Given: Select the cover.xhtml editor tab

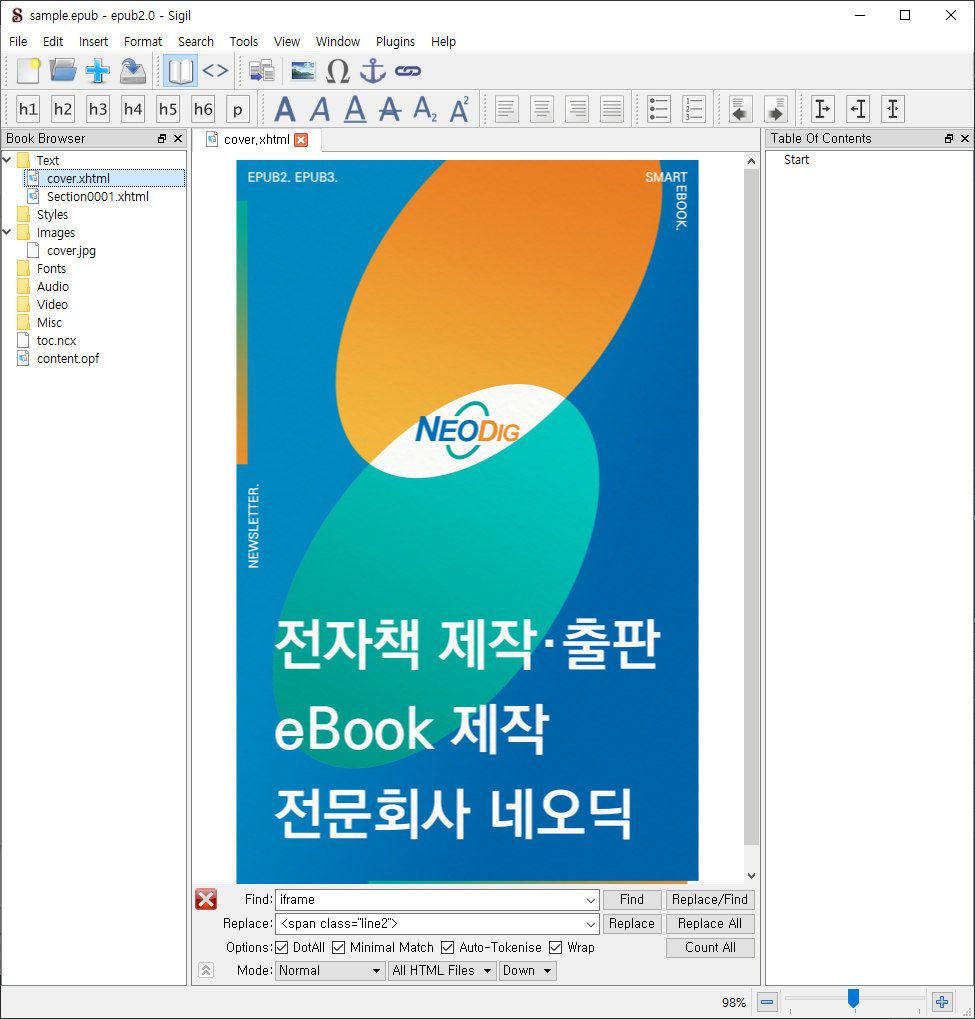Looking at the screenshot, I should tap(255, 140).
